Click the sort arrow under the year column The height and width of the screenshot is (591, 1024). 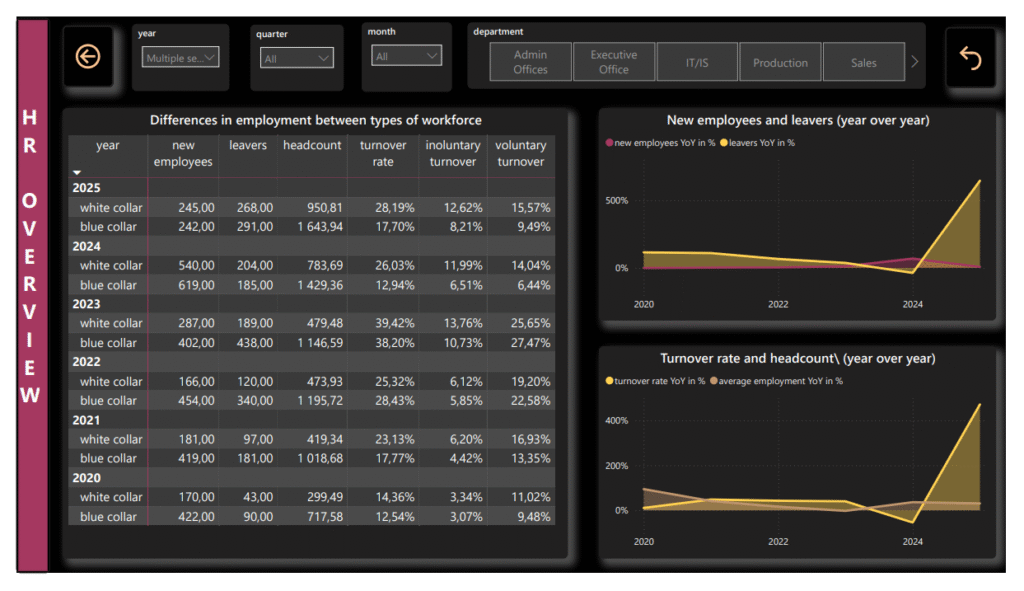[x=76, y=172]
